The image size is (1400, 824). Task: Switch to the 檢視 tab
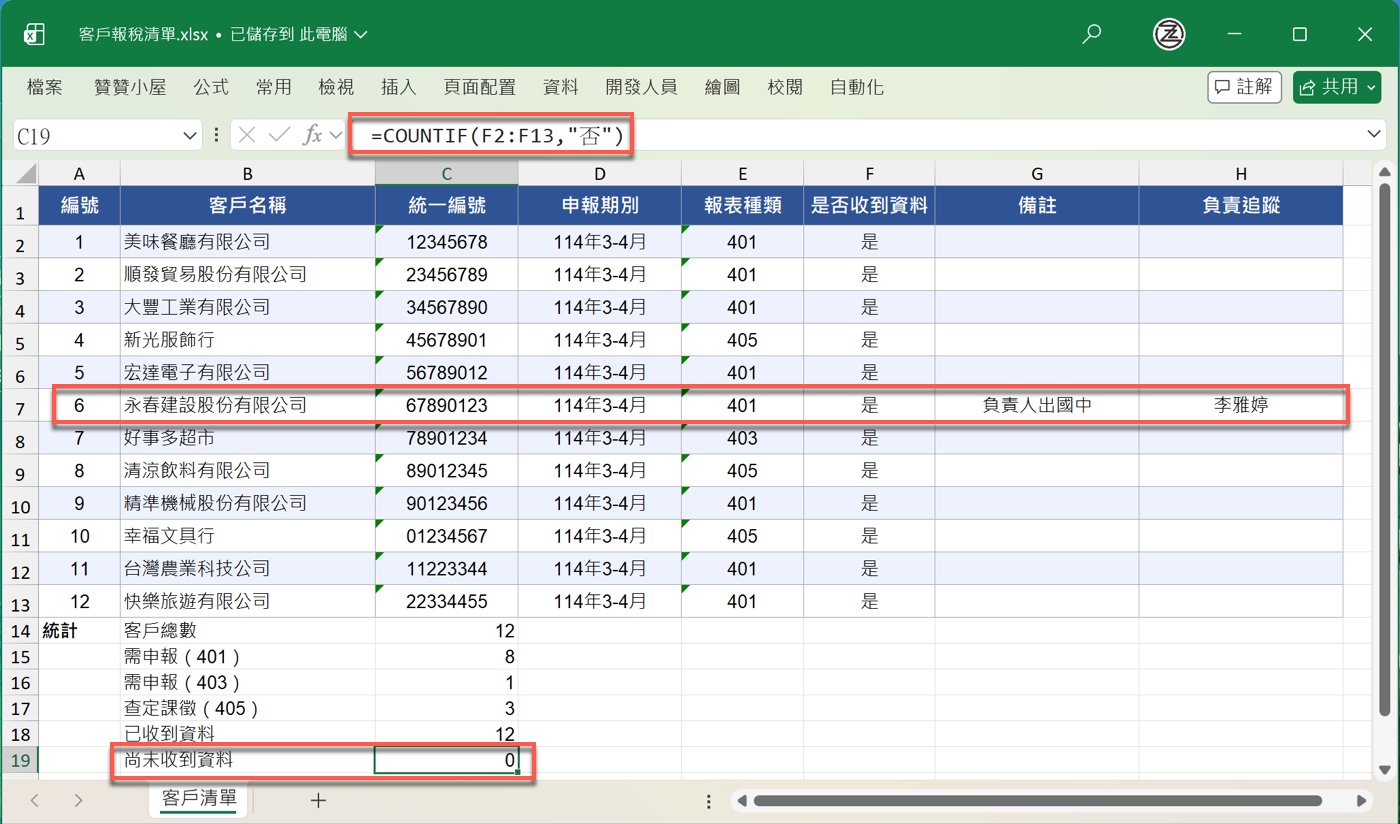click(336, 87)
